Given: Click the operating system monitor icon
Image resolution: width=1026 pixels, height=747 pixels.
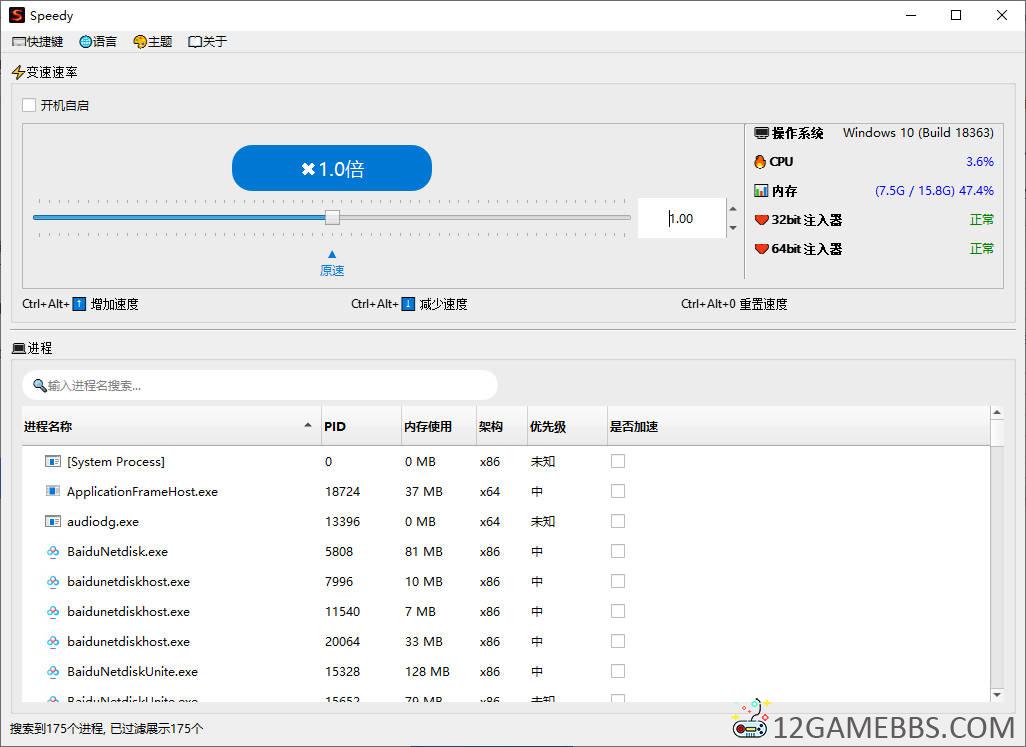Looking at the screenshot, I should [x=761, y=133].
